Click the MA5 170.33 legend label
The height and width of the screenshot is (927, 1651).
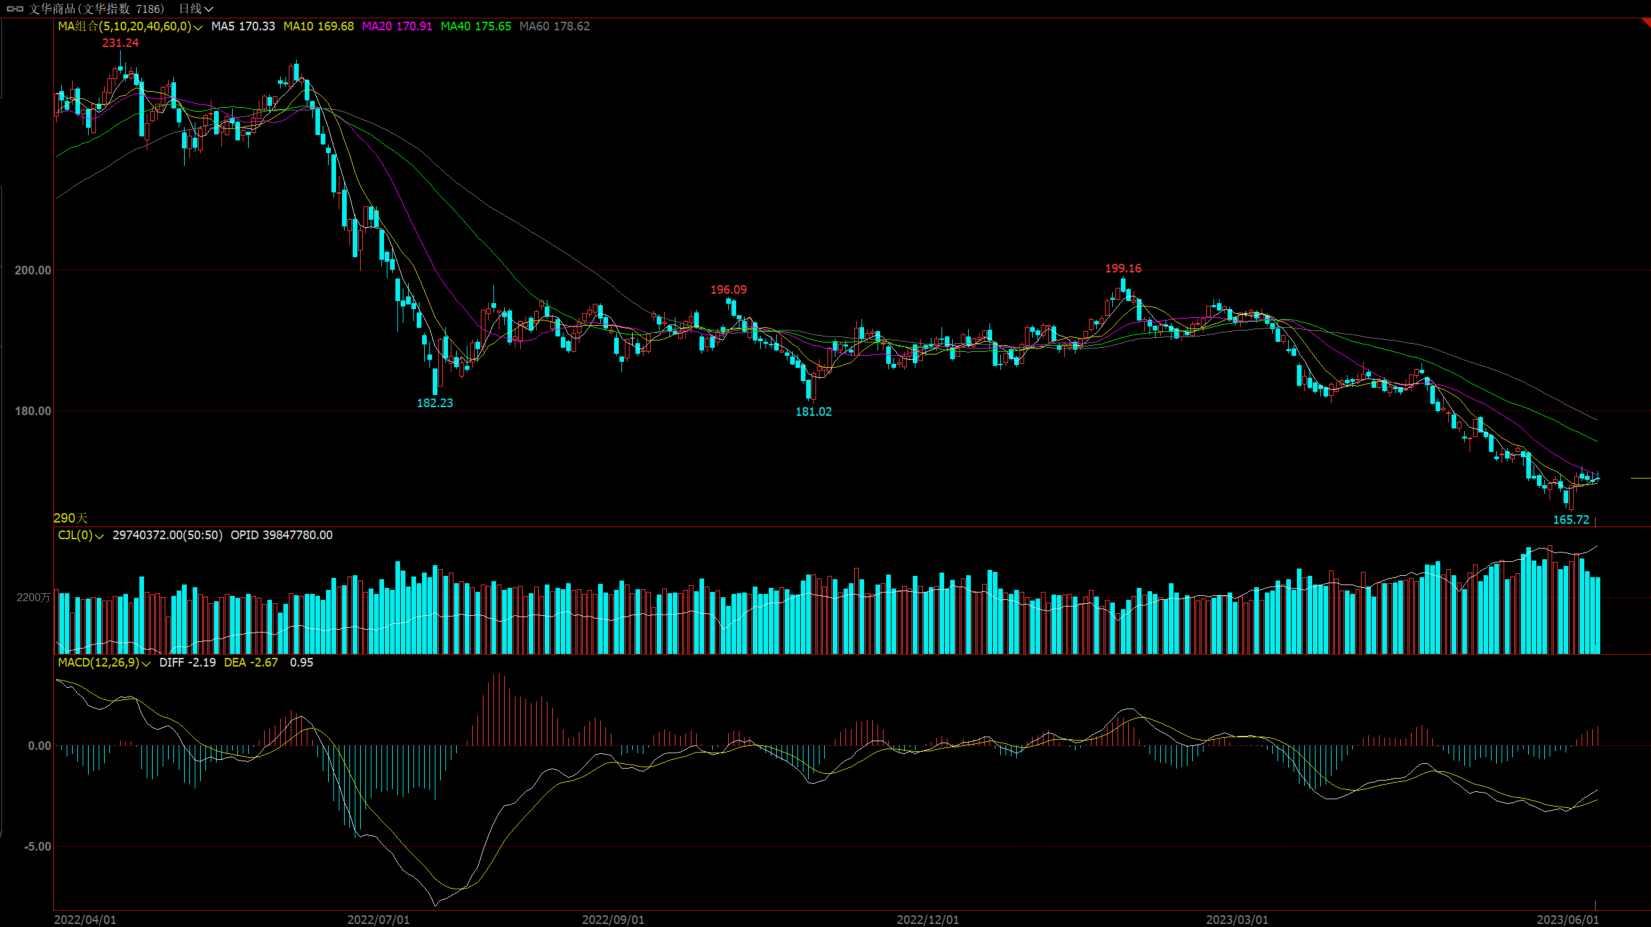(243, 27)
